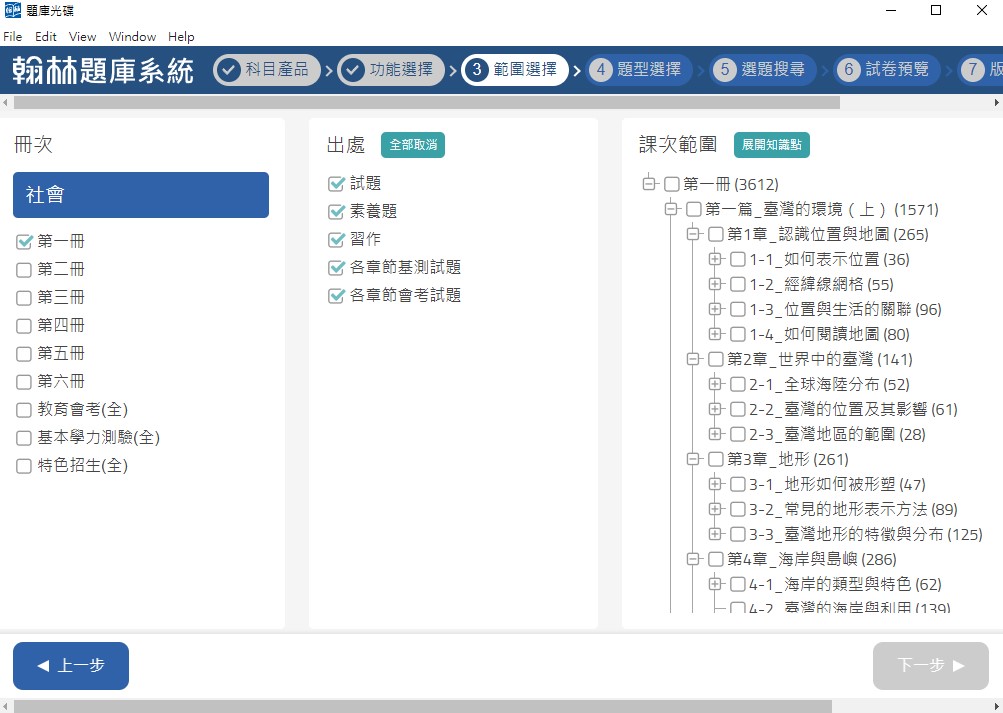Uncheck 試題 source

coord(336,184)
